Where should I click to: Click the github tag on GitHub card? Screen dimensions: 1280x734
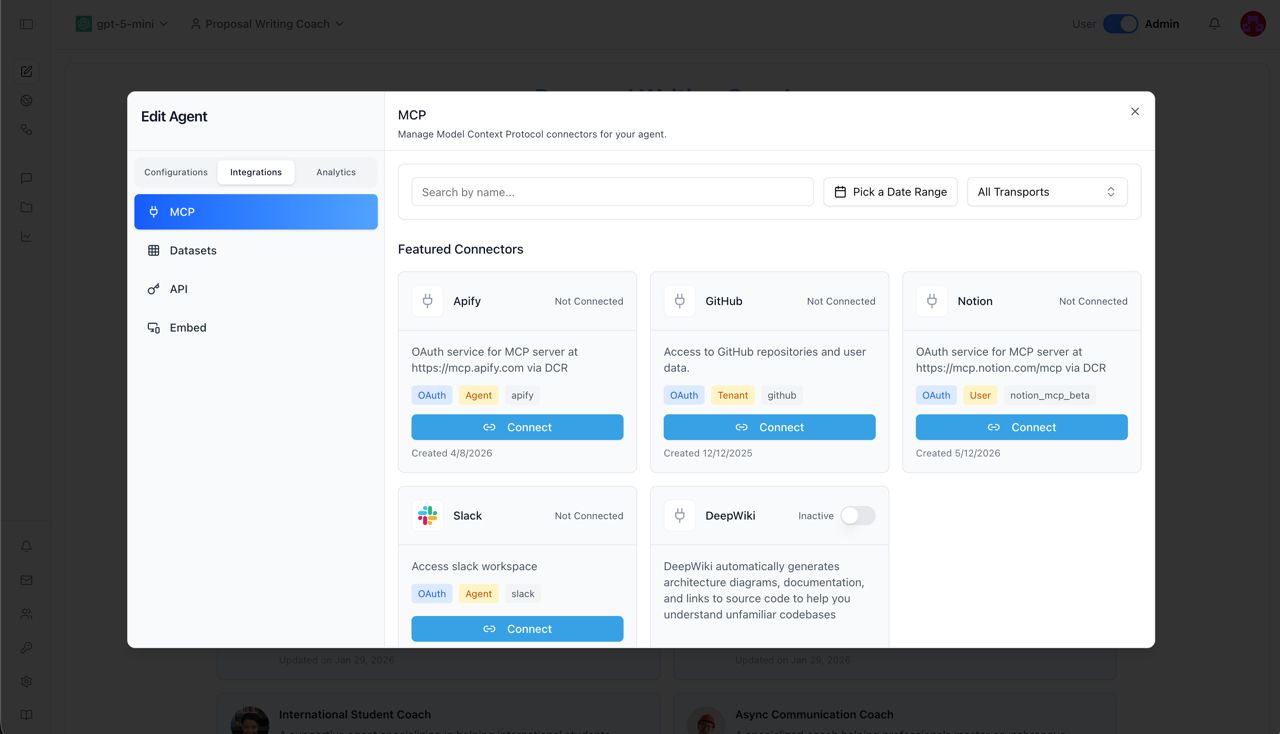coord(782,395)
